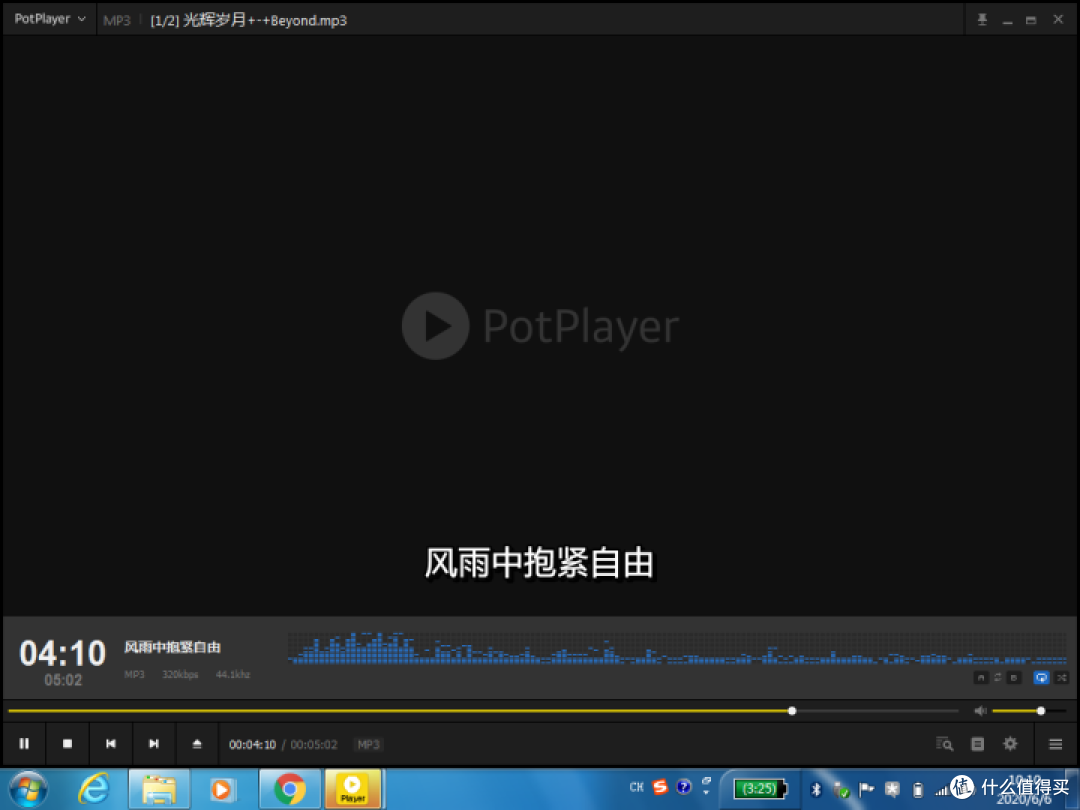The width and height of the screenshot is (1080, 810).
Task: Click the safely remove hardware tray icon
Action: point(841,790)
